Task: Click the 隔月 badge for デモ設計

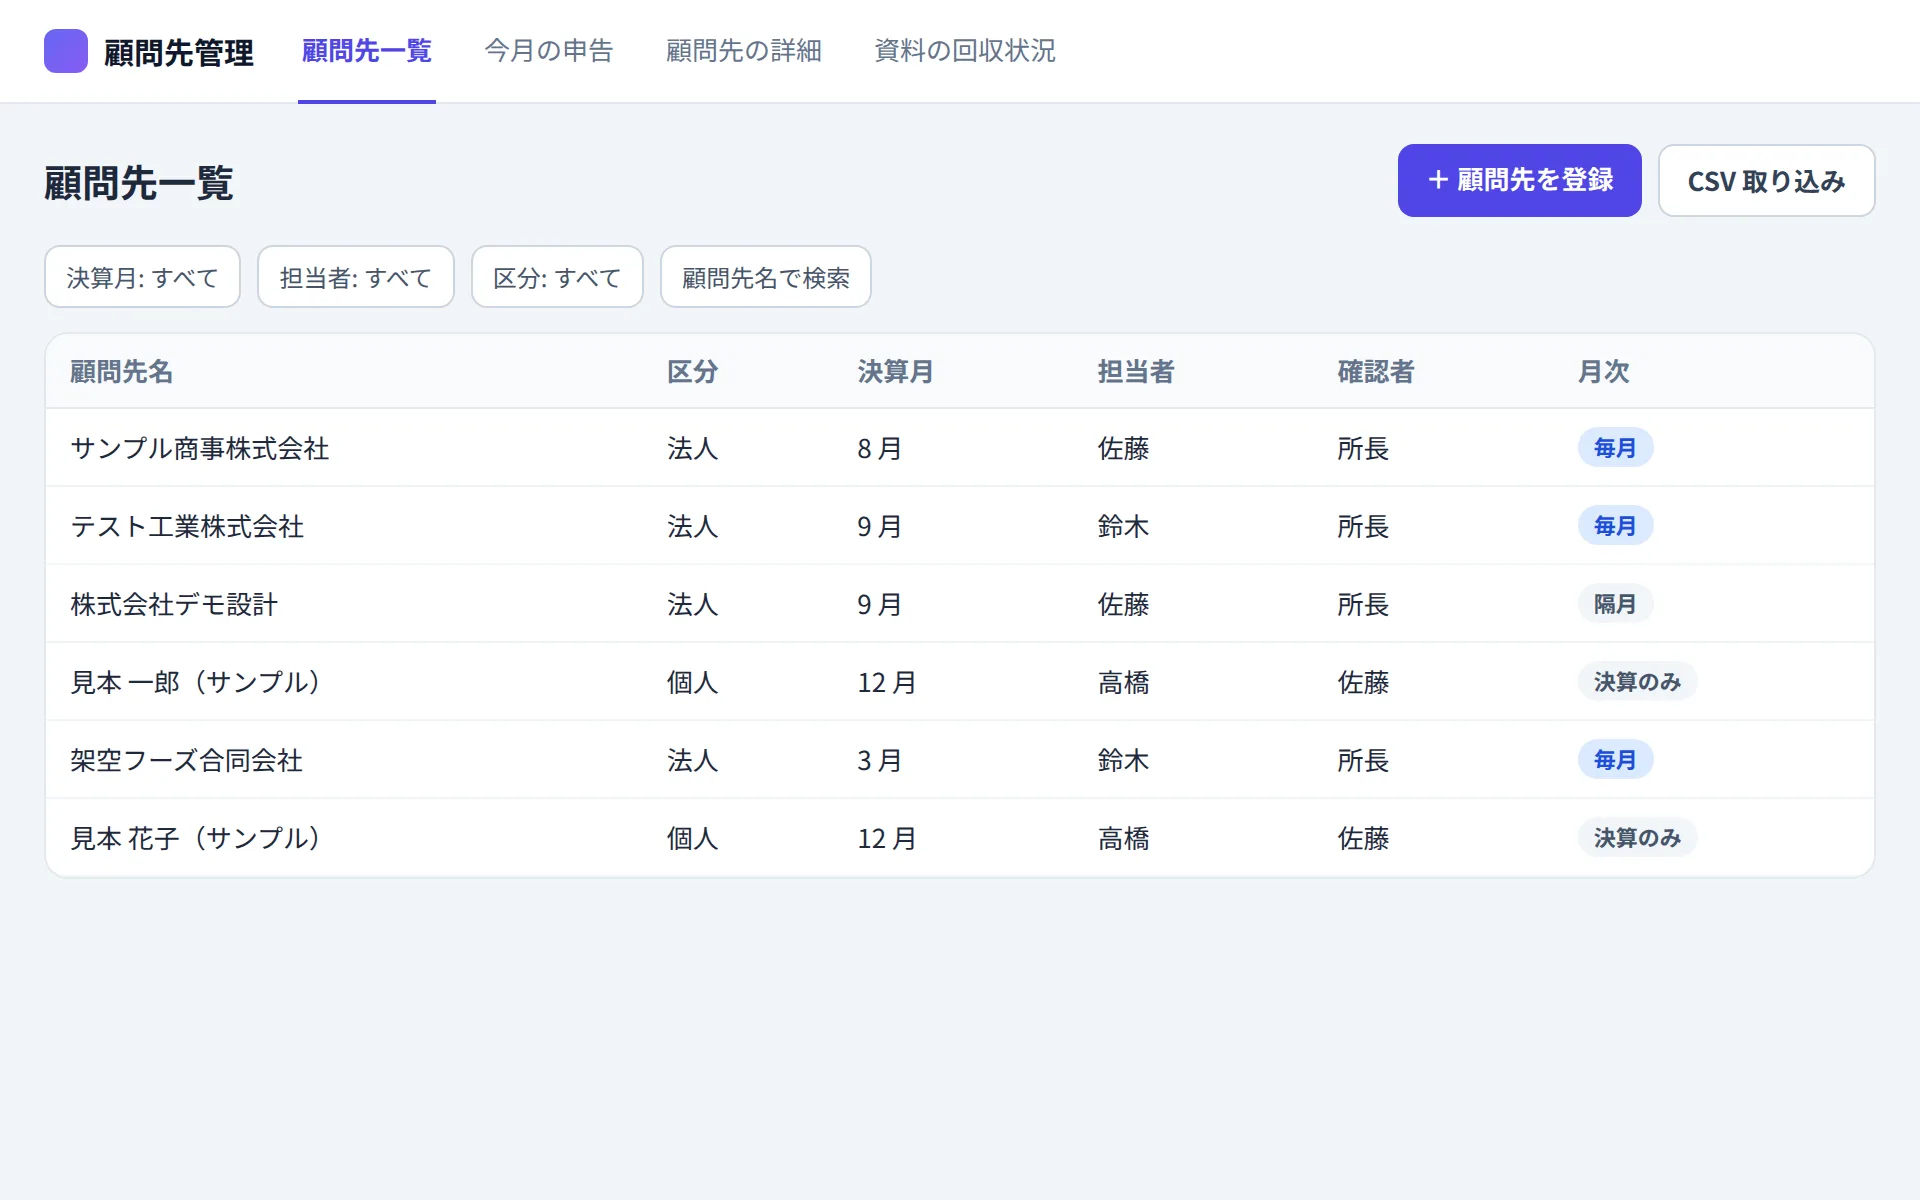Action: 1615,604
